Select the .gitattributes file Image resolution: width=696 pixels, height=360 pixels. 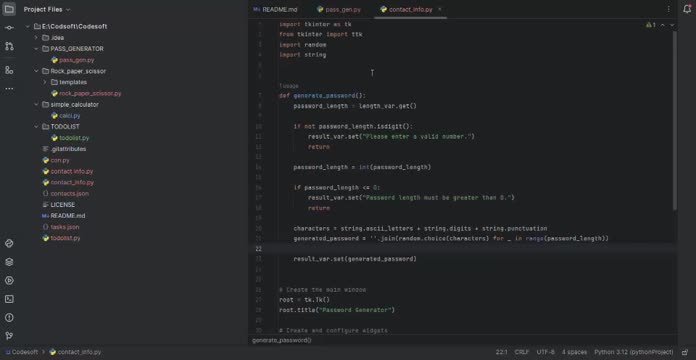(68, 149)
